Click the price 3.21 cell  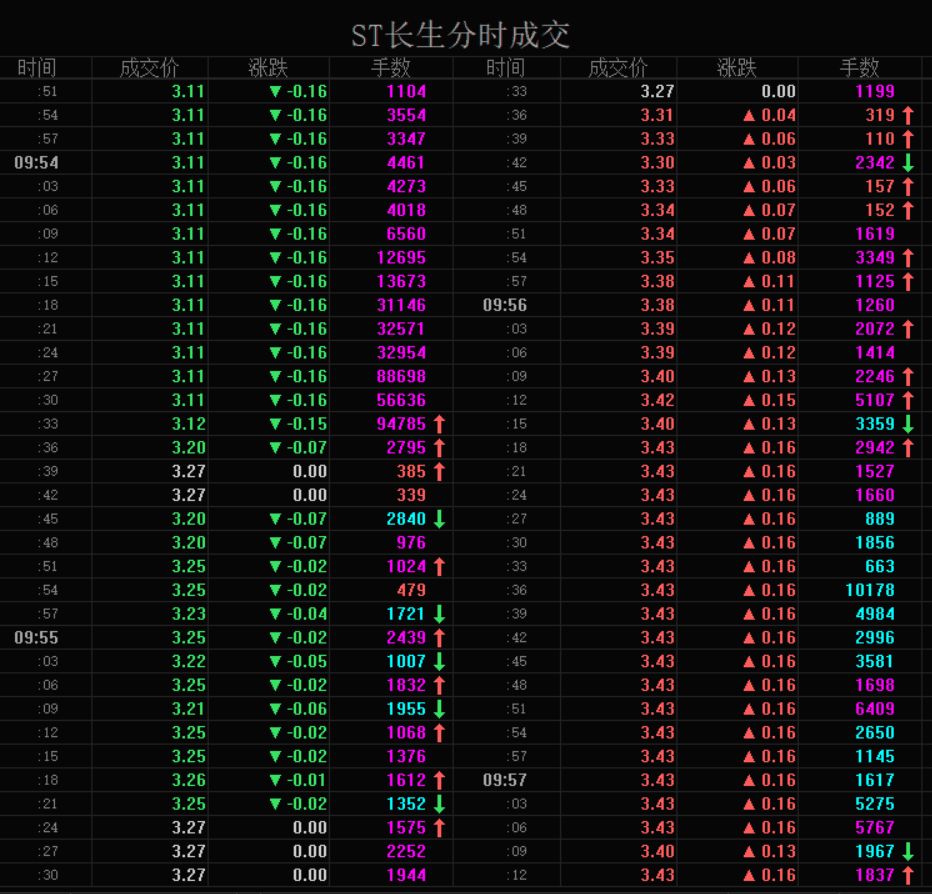tap(188, 709)
